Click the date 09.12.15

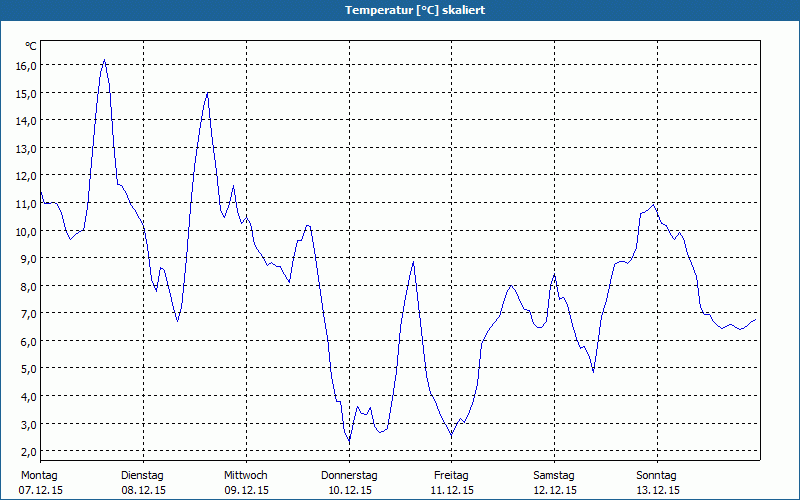[x=246, y=490]
